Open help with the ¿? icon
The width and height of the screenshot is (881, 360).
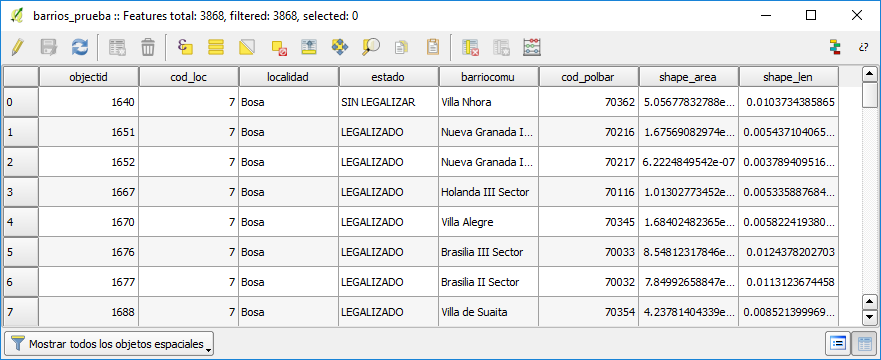pyautogui.click(x=864, y=47)
